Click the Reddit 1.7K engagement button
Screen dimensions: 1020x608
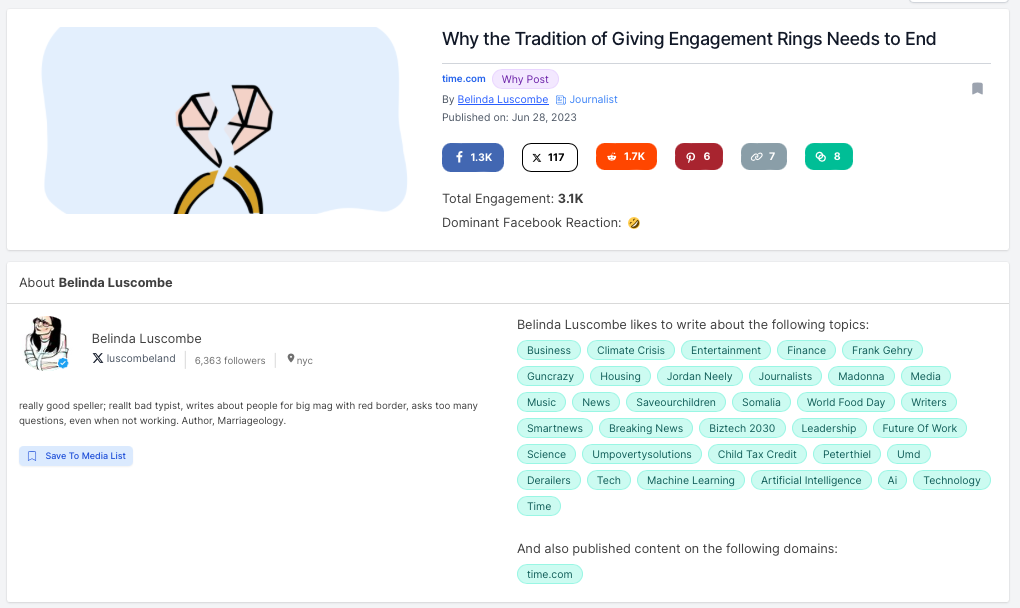point(626,157)
